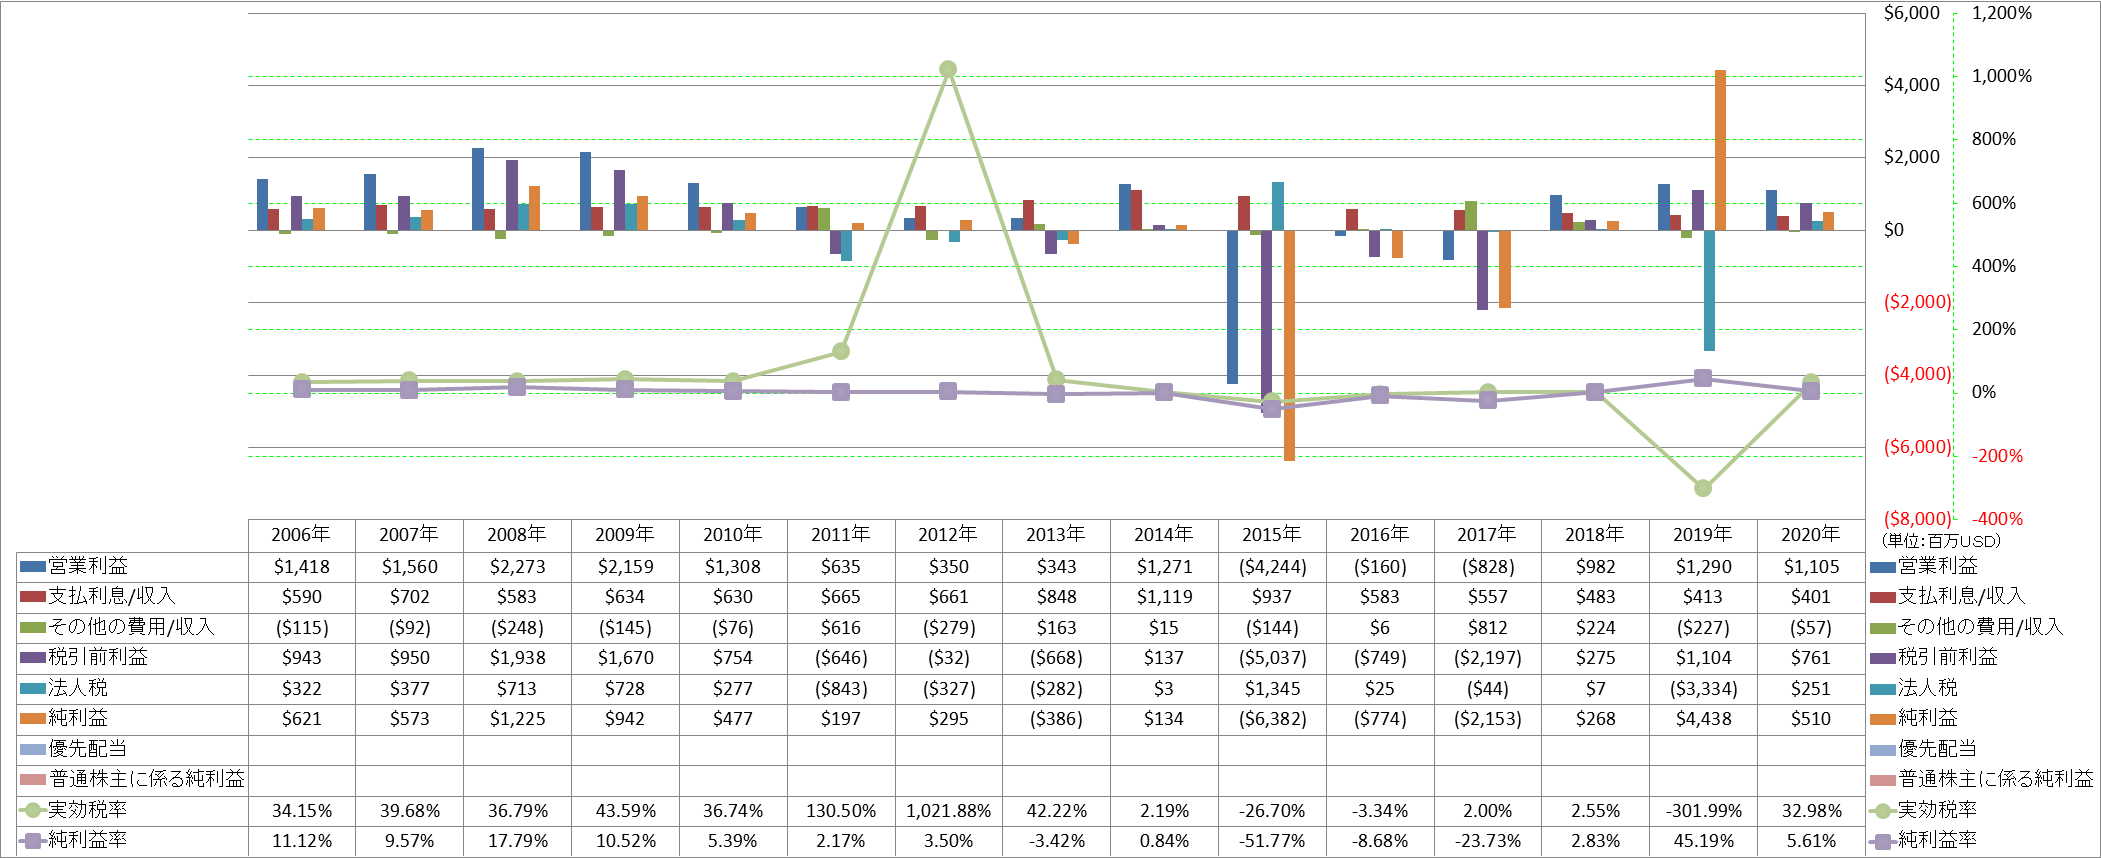Click the ($6,382) 純利益 cell for 2015年

tap(1271, 719)
